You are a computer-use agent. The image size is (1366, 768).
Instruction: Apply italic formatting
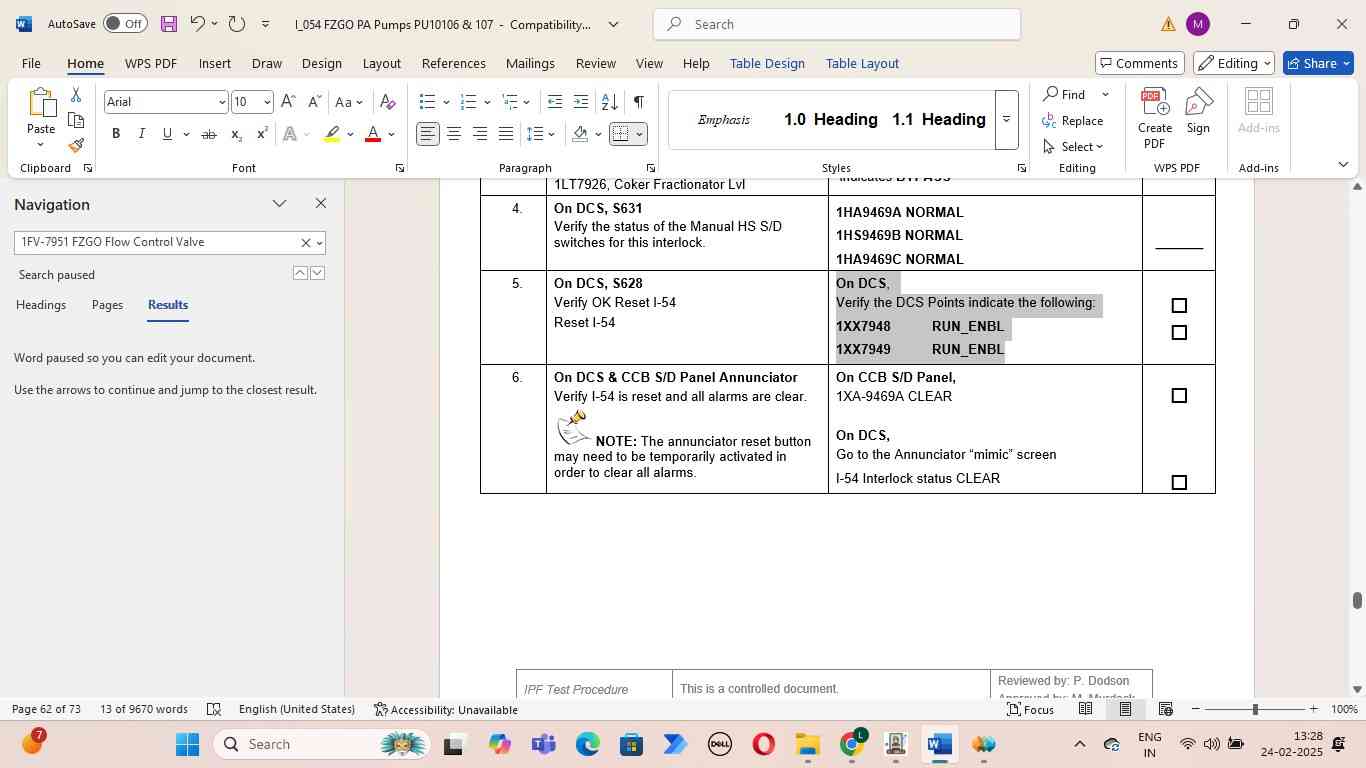[141, 134]
